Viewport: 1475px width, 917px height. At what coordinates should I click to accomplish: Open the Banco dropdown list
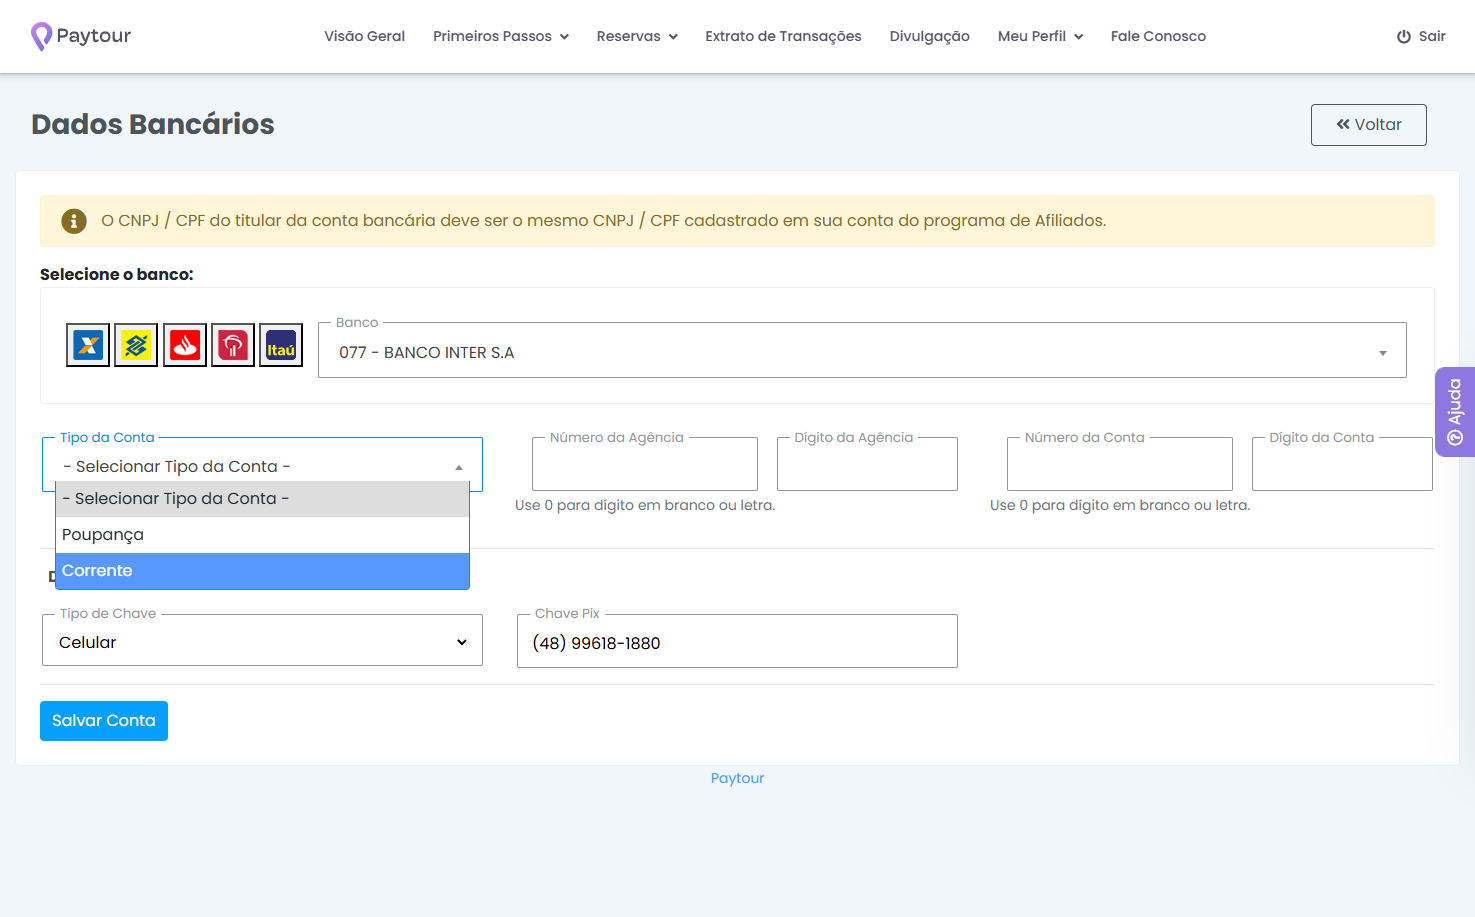click(x=862, y=351)
